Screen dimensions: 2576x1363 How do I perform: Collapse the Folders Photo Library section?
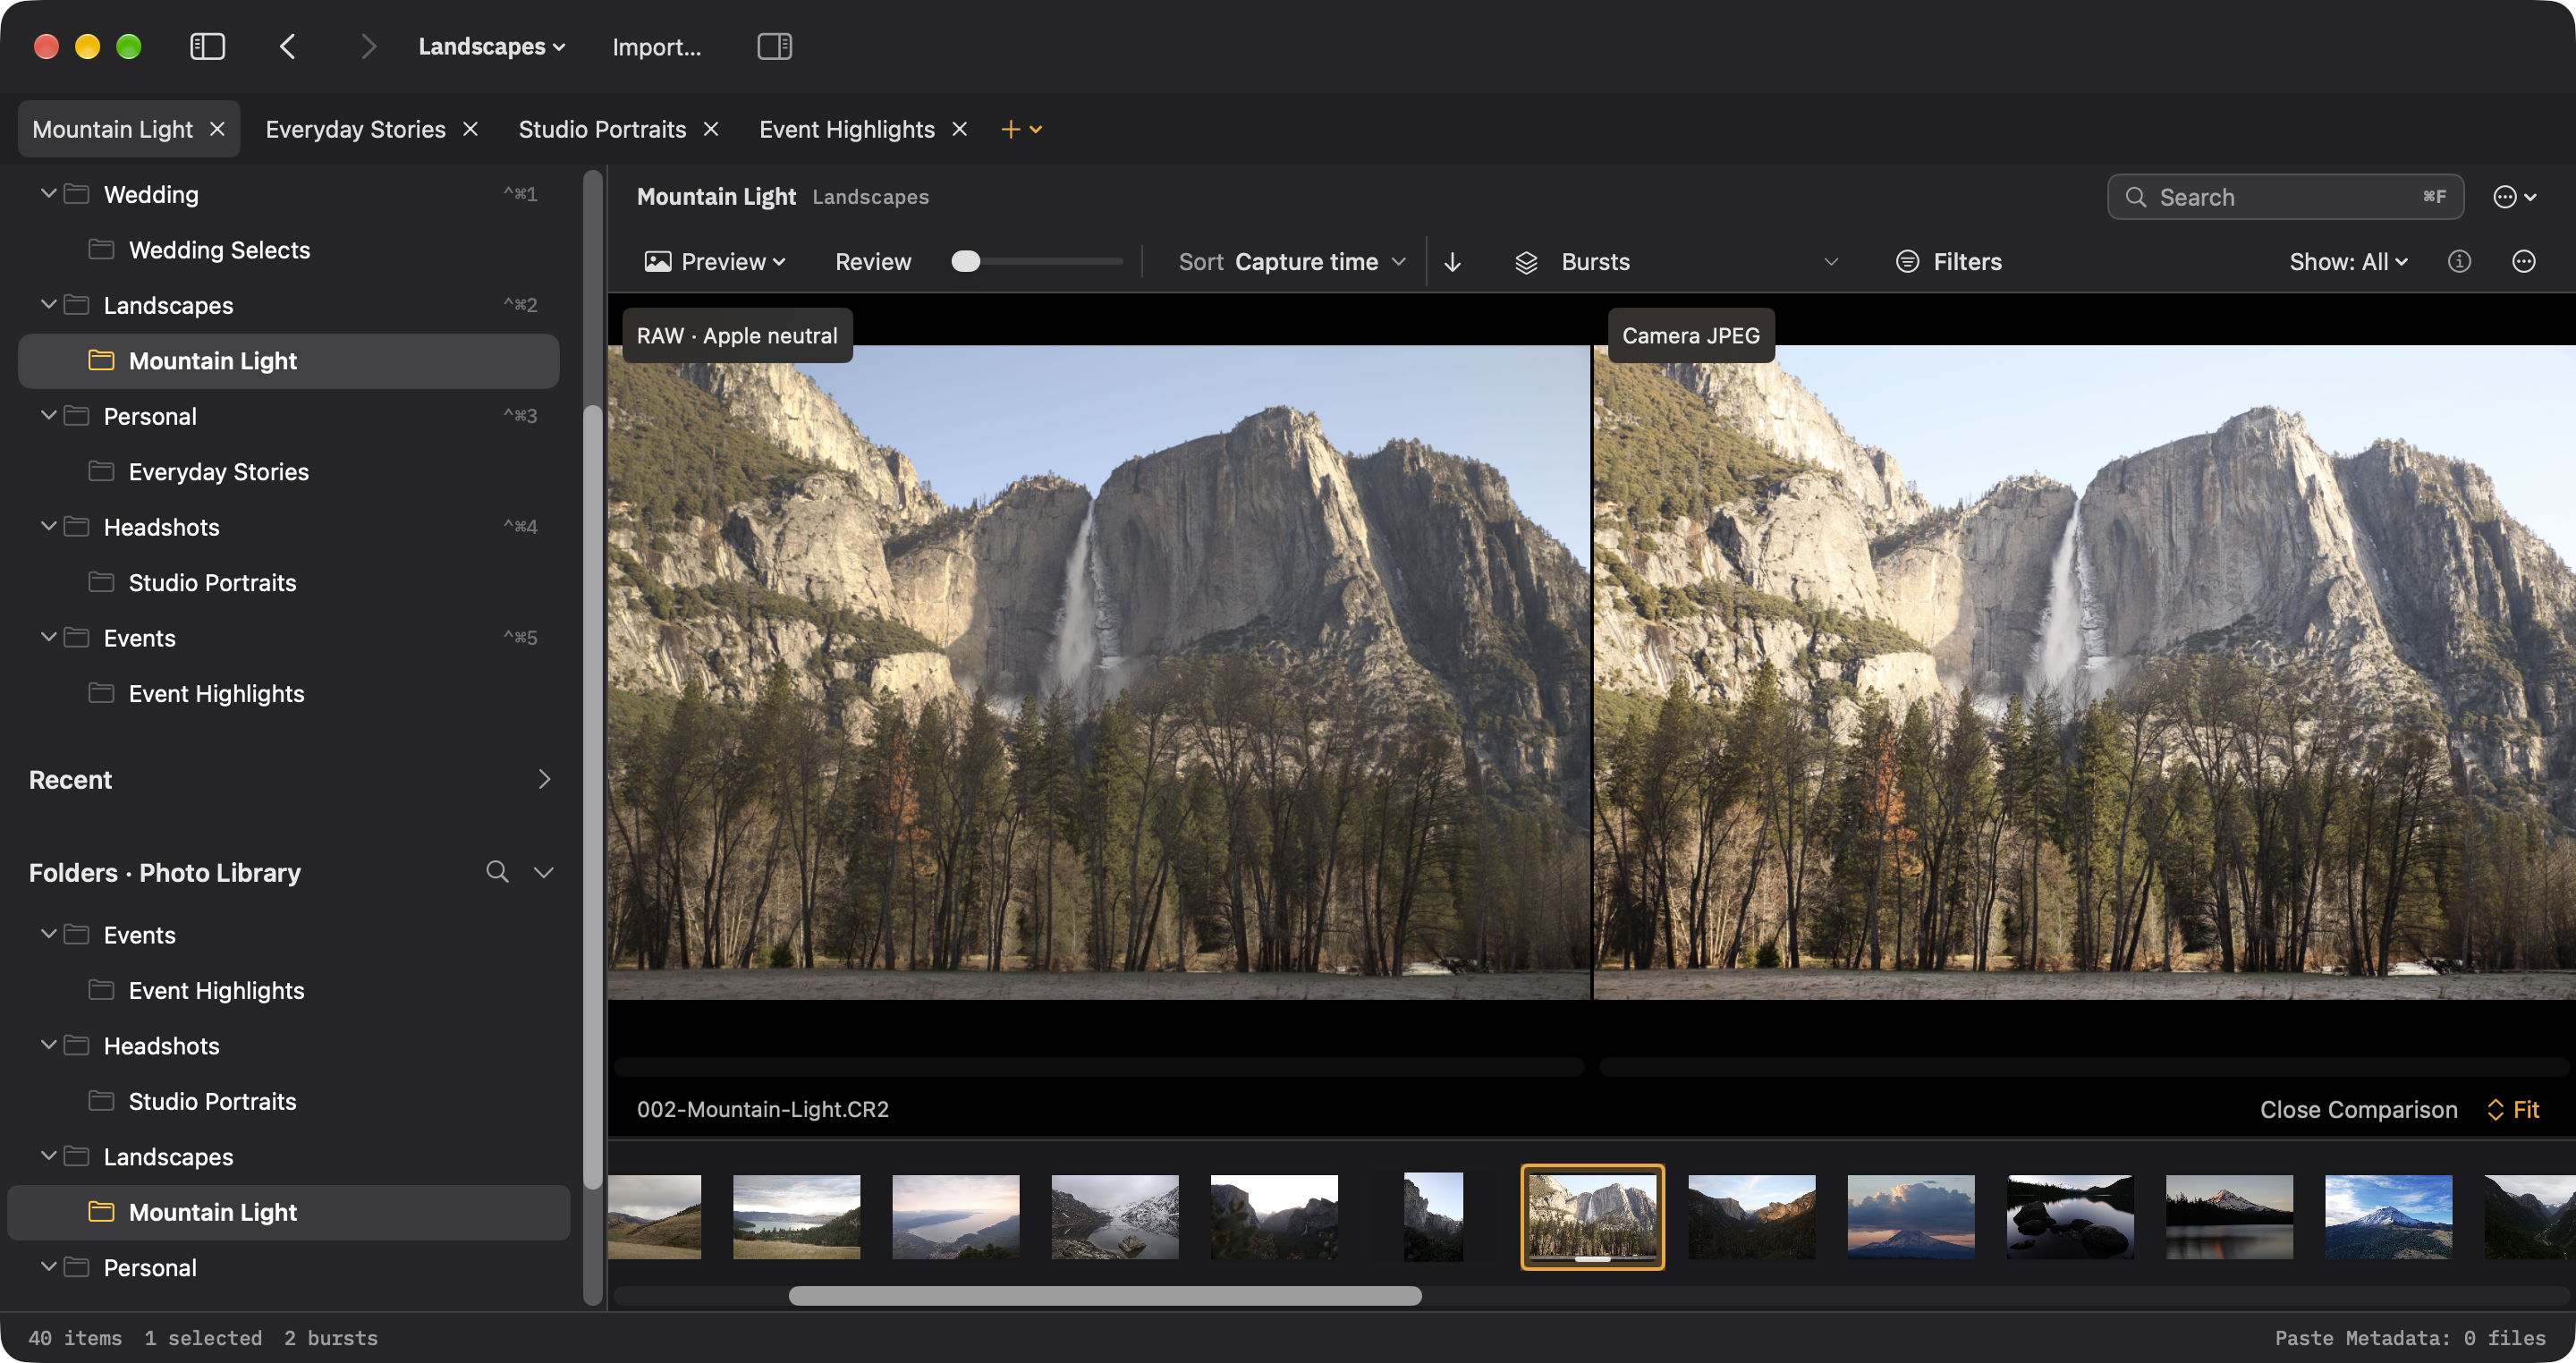(x=543, y=872)
